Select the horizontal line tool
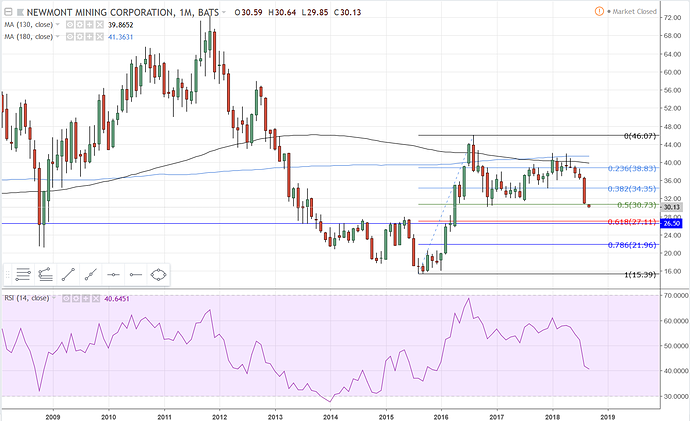 (114, 273)
